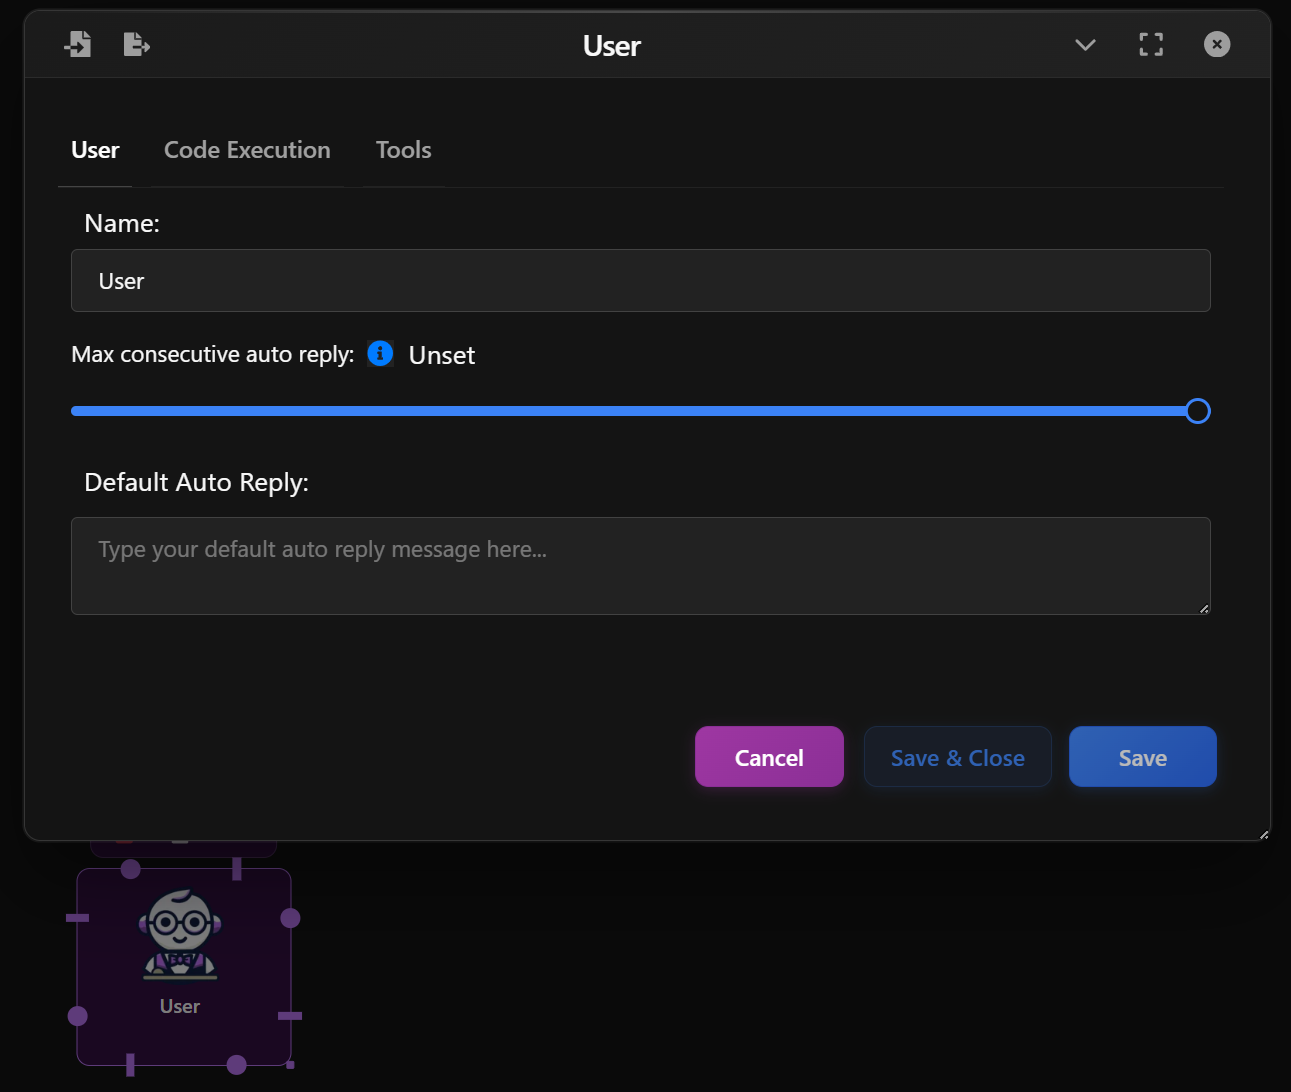Click the resize handle at the modal's bottom-right corner
This screenshot has width=1291, height=1092.
point(1263,833)
